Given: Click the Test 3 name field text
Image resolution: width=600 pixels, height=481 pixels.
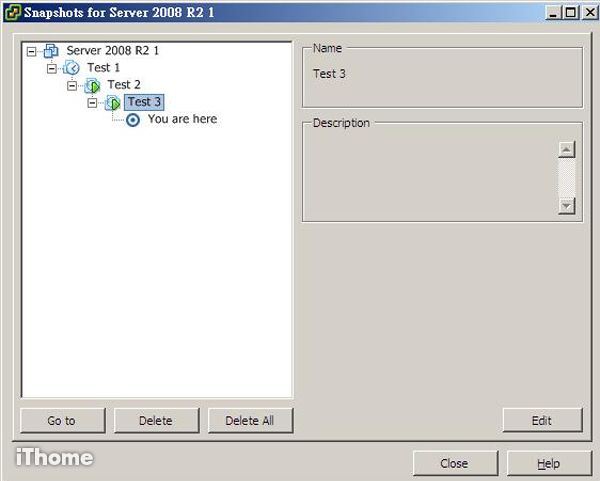Looking at the screenshot, I should 329,73.
